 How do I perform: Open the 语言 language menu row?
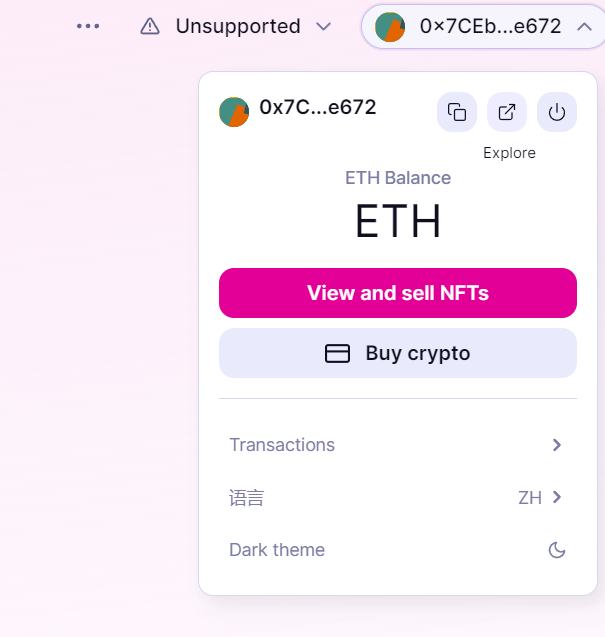[x=398, y=497]
